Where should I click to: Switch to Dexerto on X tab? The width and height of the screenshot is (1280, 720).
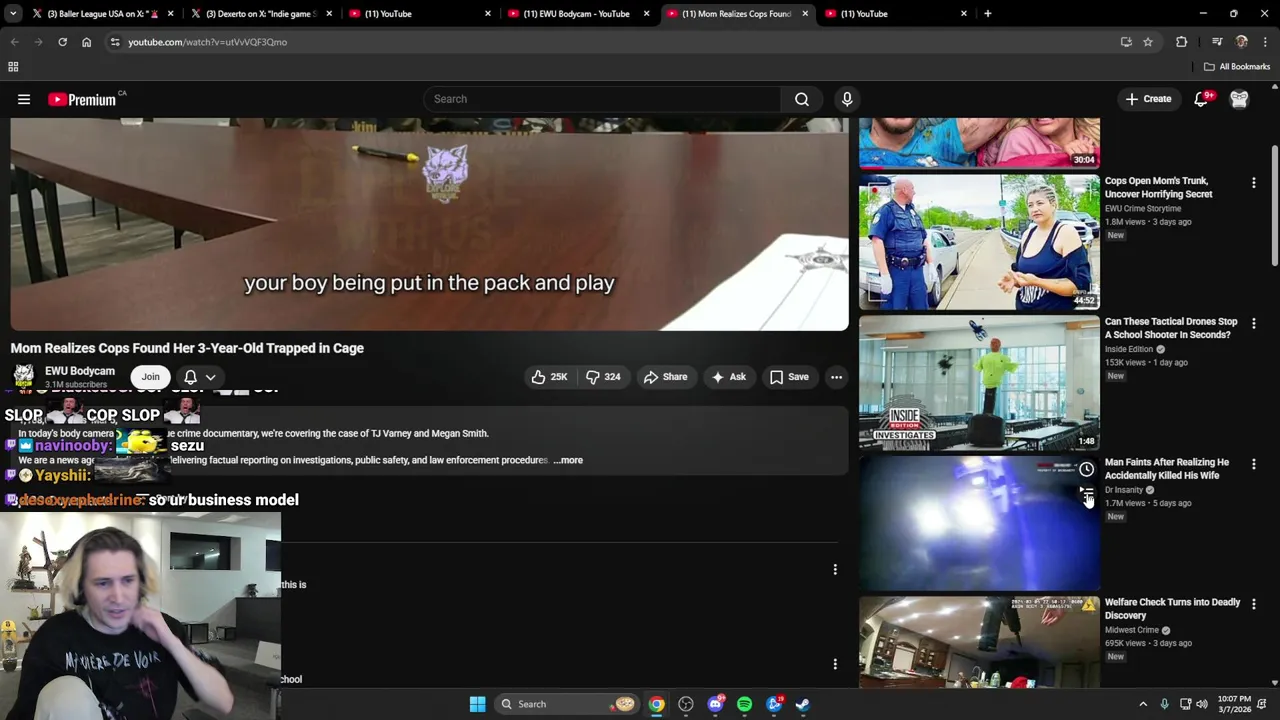coord(260,14)
